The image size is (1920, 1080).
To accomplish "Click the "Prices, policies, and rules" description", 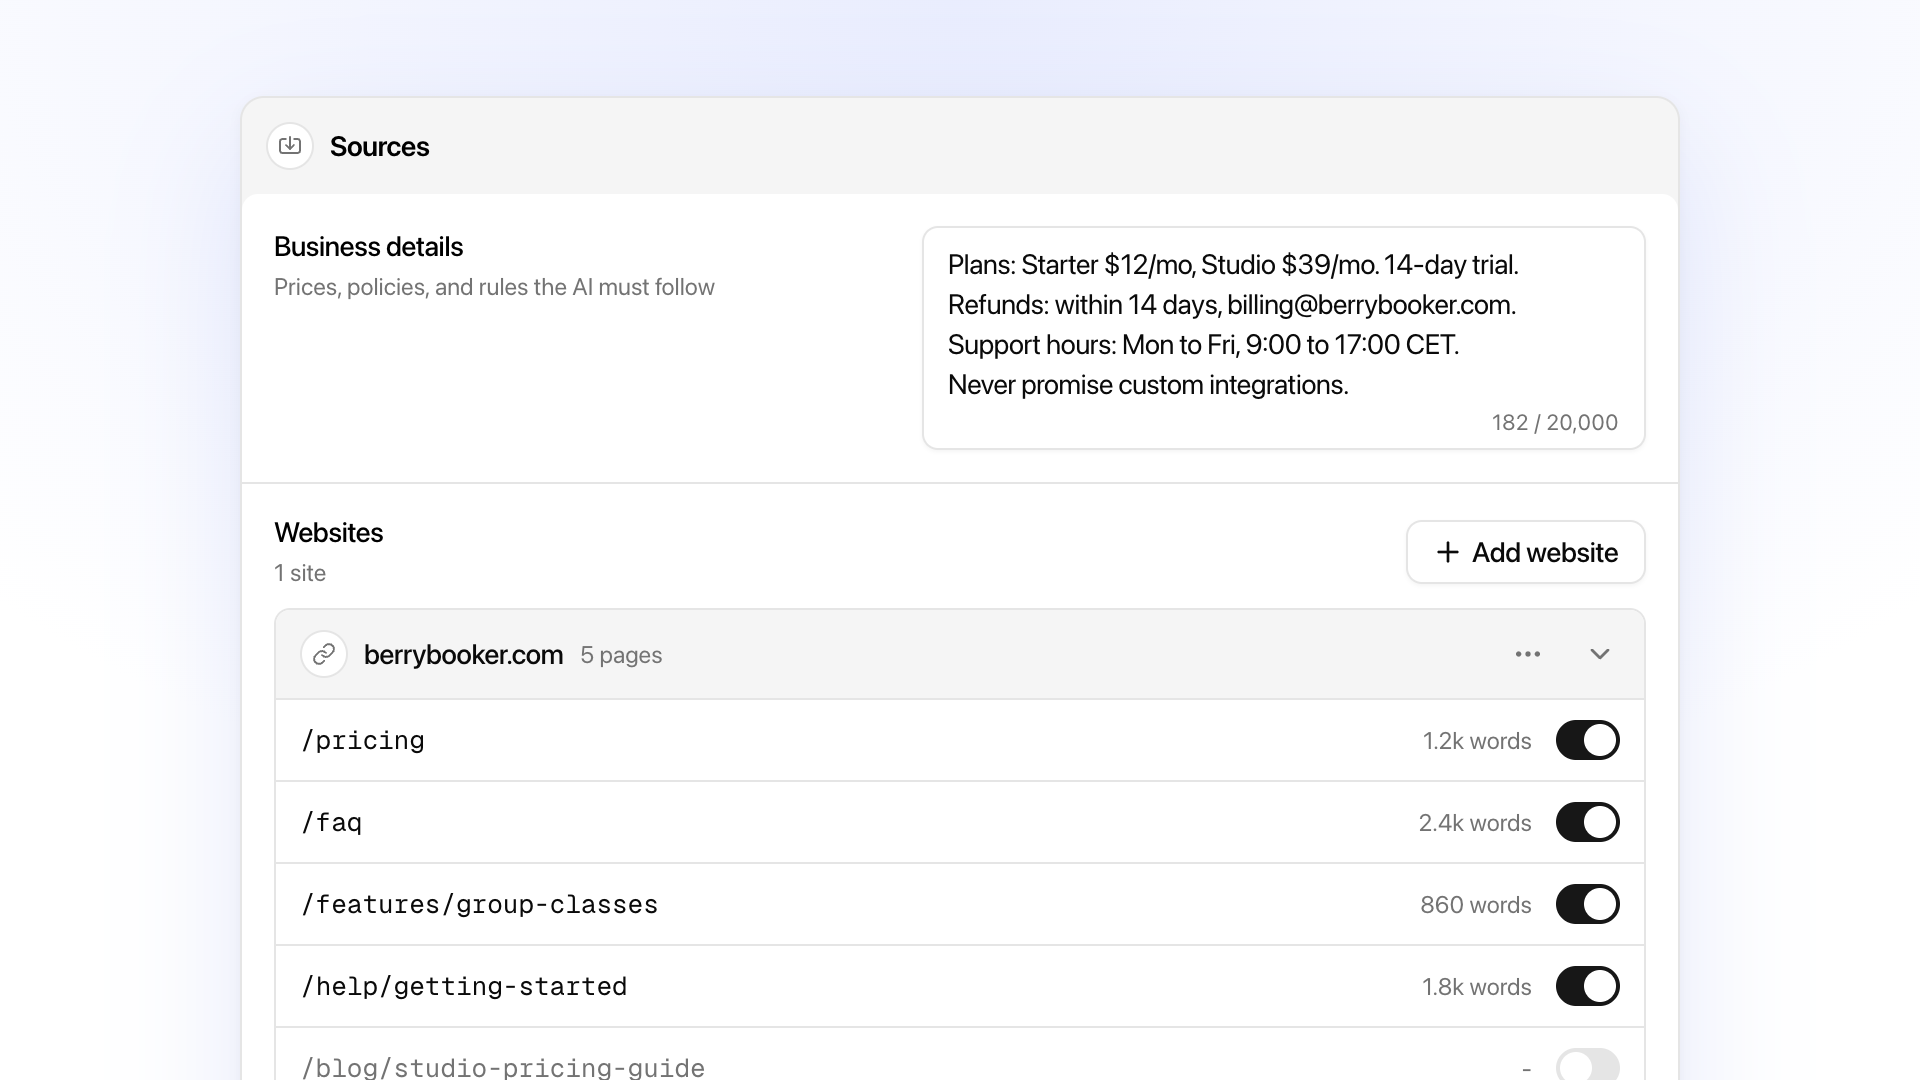I will click(495, 288).
